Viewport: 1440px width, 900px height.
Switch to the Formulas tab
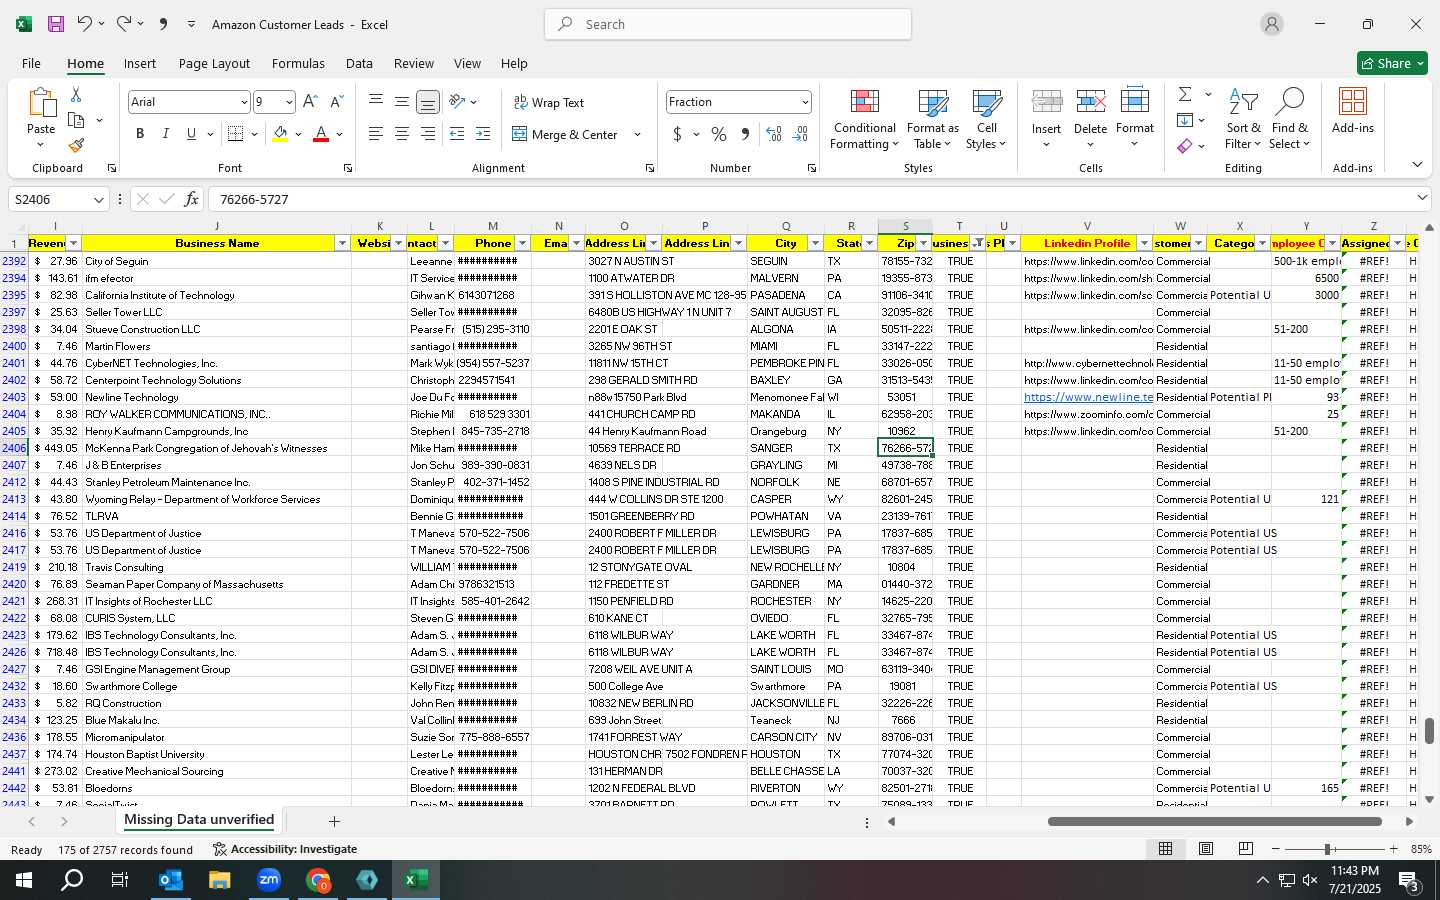coord(298,63)
